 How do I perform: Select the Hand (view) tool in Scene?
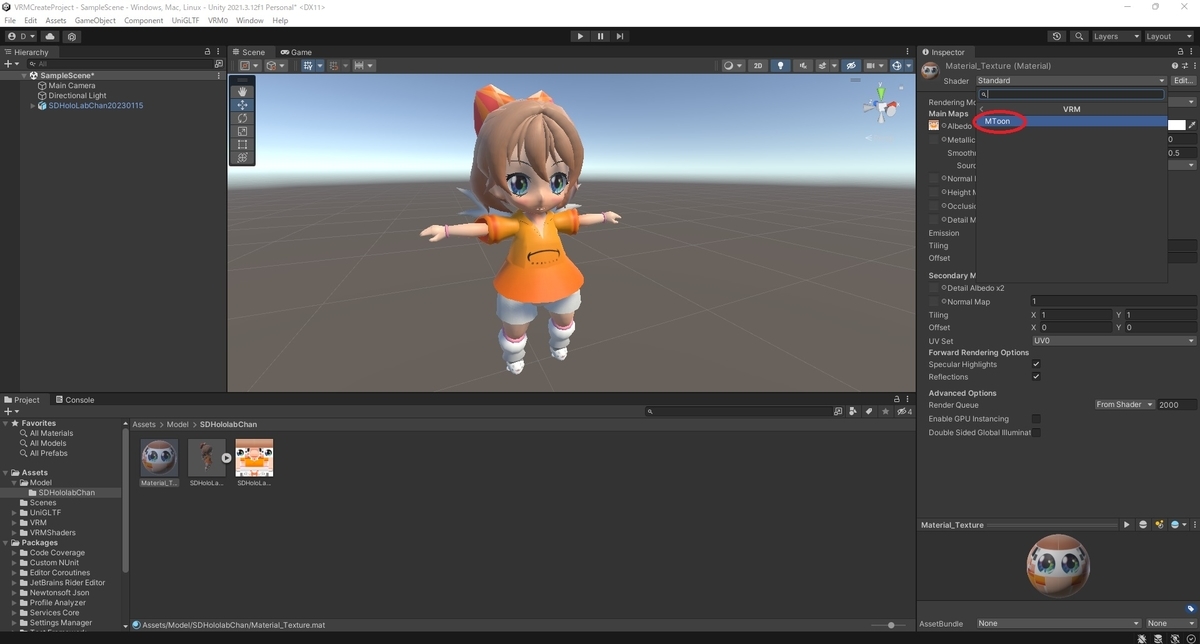pyautogui.click(x=242, y=91)
